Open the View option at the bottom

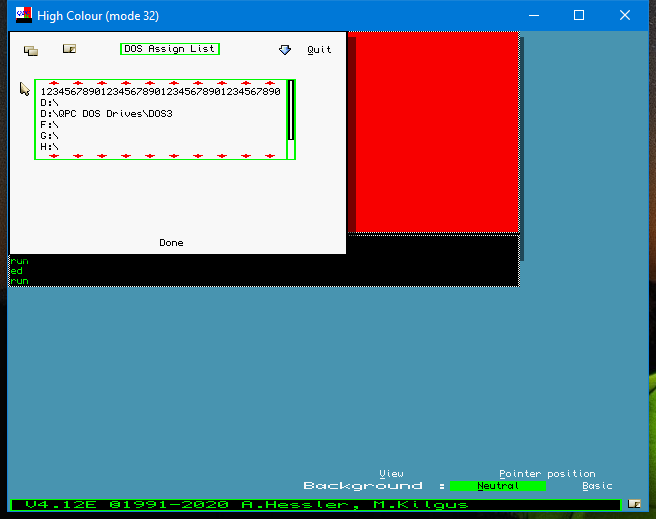pos(391,474)
